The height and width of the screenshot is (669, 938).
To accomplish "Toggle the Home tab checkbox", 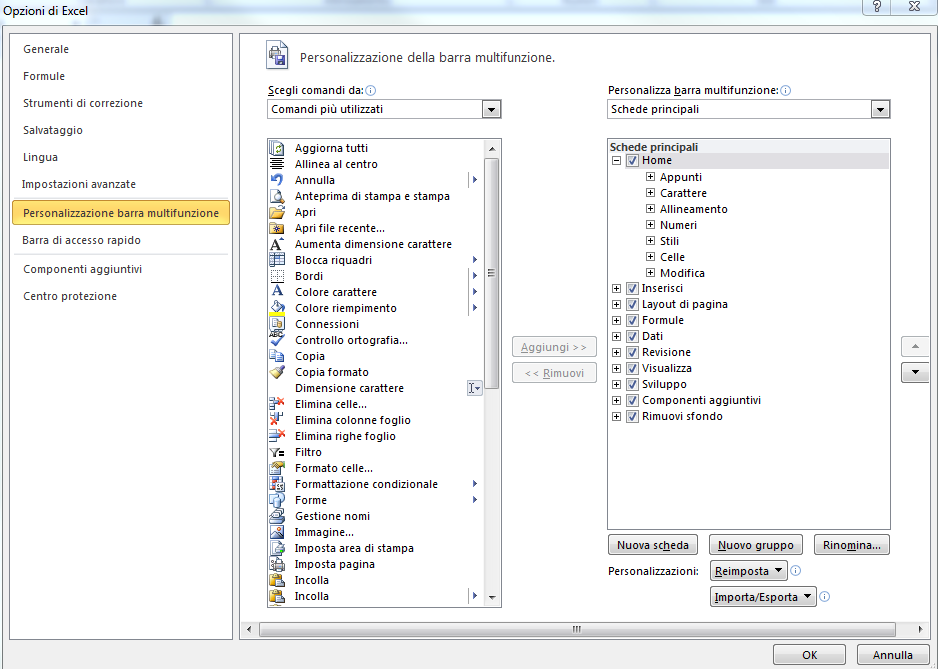I will [x=632, y=160].
